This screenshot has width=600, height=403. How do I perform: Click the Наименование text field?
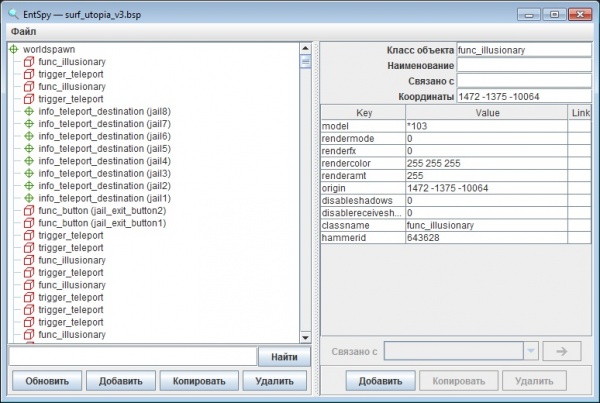[x=524, y=65]
